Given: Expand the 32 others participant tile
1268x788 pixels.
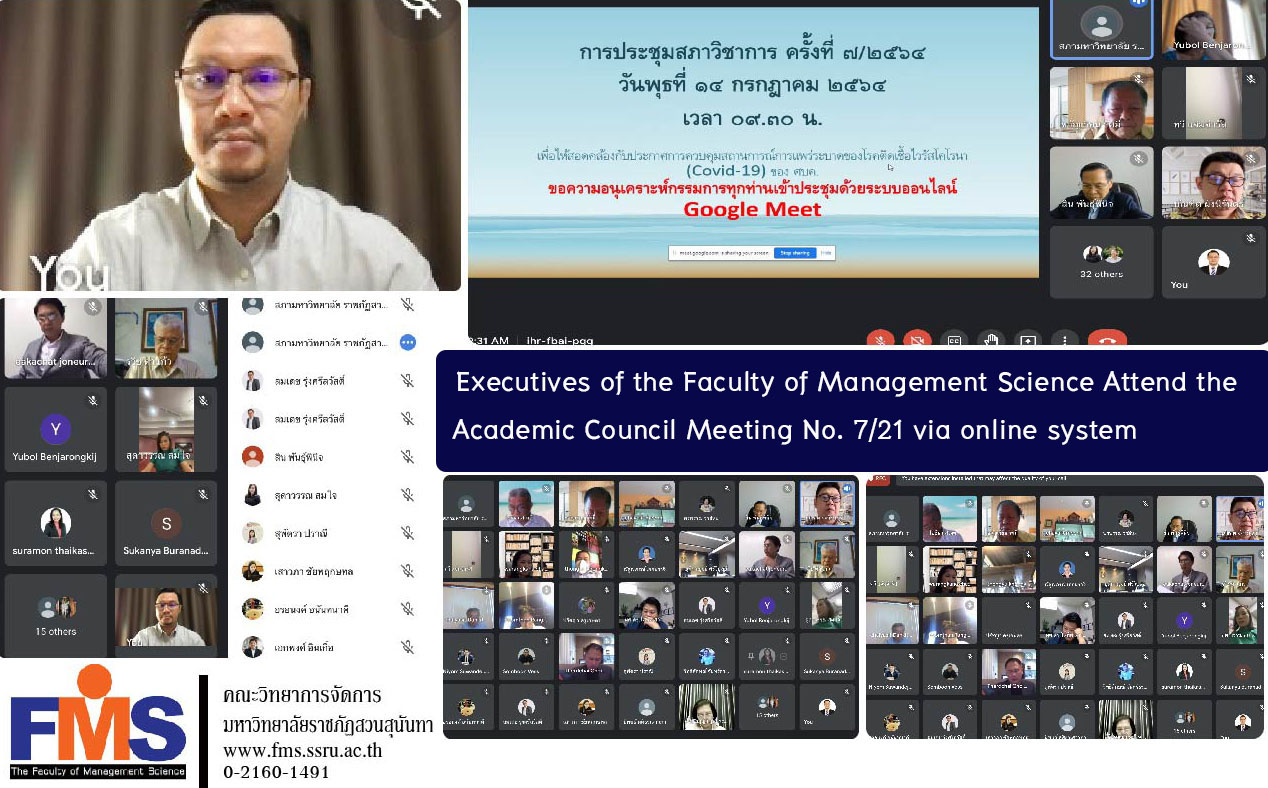Looking at the screenshot, I should pyautogui.click(x=1101, y=262).
